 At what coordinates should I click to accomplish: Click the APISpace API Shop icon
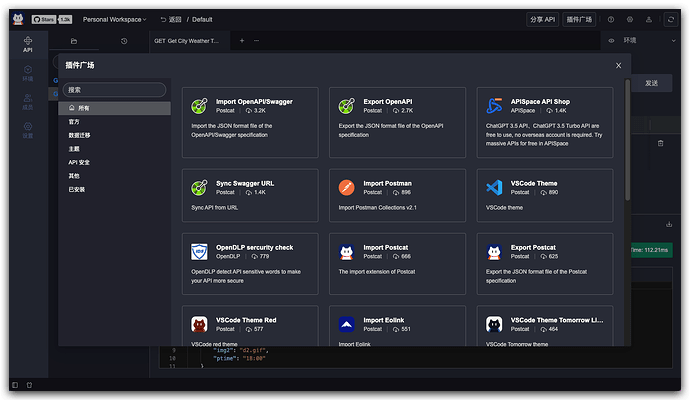[x=493, y=106]
